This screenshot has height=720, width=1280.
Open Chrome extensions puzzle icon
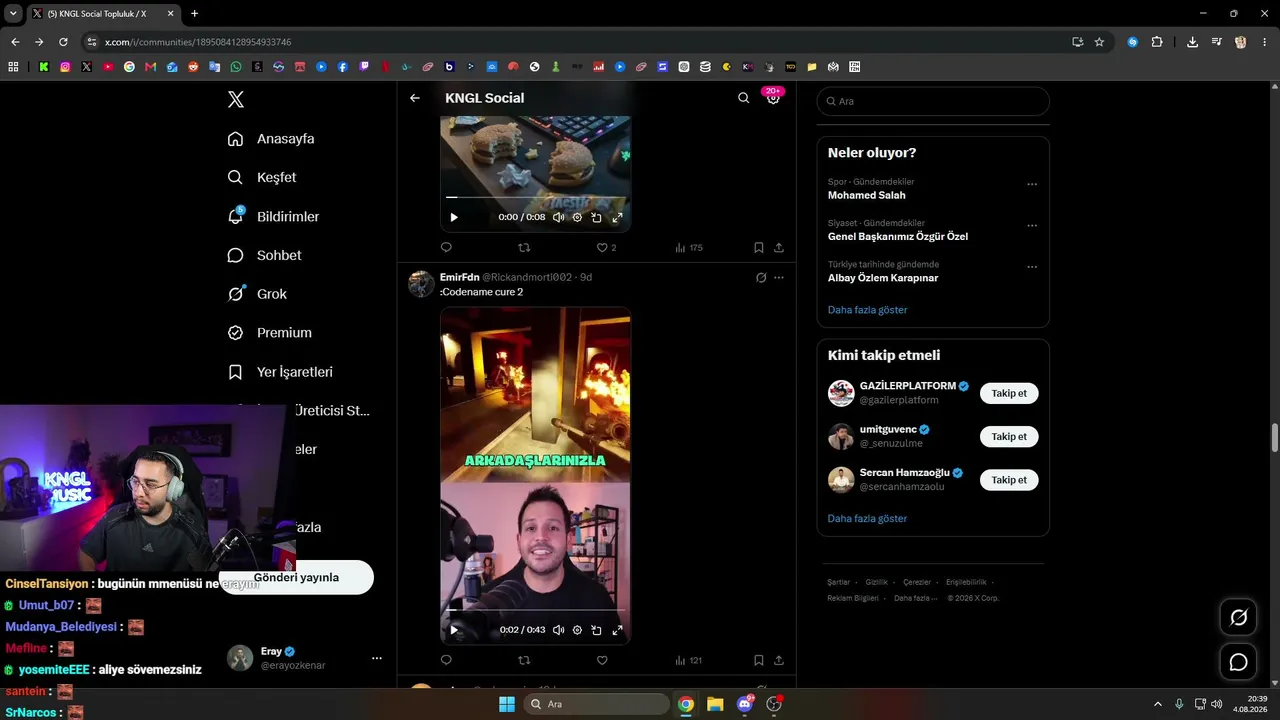tap(1157, 42)
